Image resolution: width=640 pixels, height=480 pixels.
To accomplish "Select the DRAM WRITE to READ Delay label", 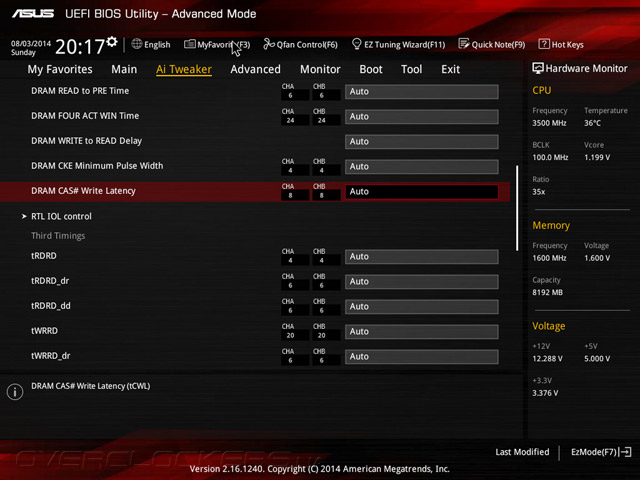I will click(x=87, y=141).
